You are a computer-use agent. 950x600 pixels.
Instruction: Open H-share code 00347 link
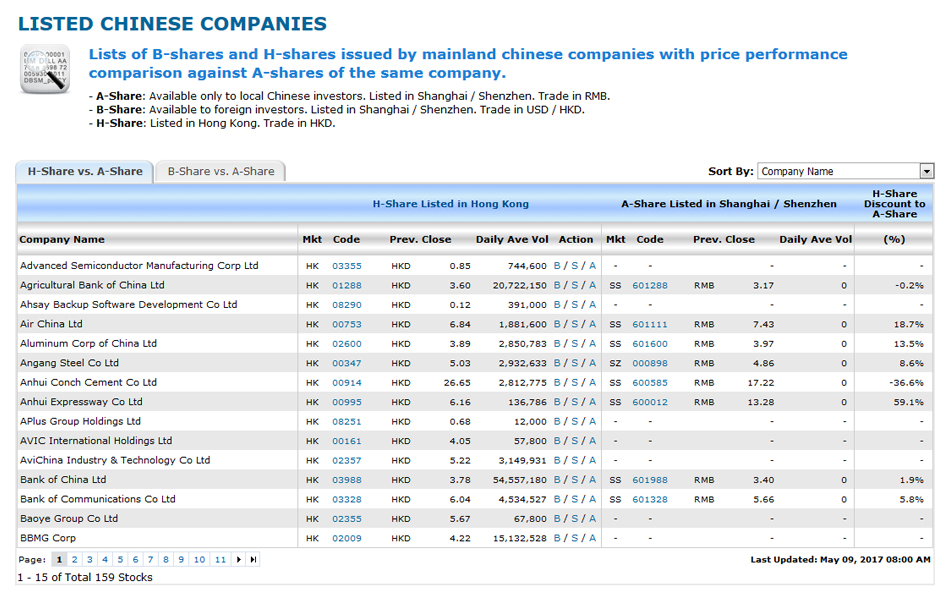(x=347, y=363)
